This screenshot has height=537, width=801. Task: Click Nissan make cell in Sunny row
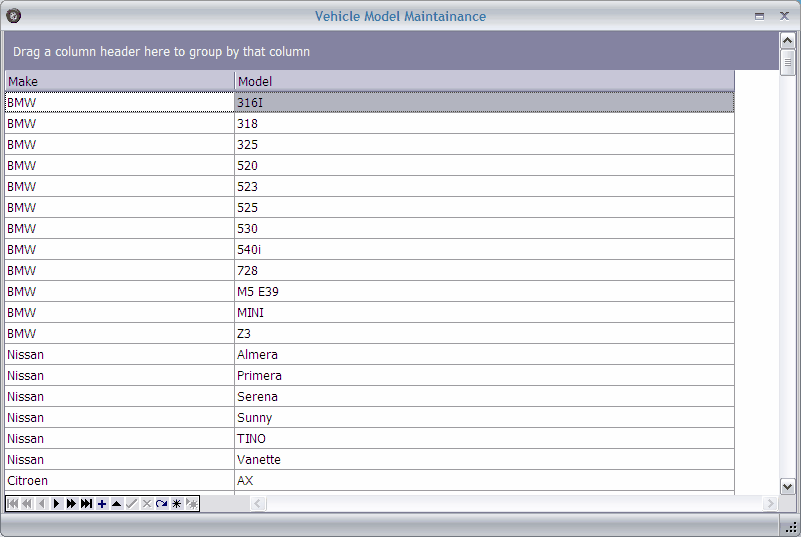coord(120,417)
